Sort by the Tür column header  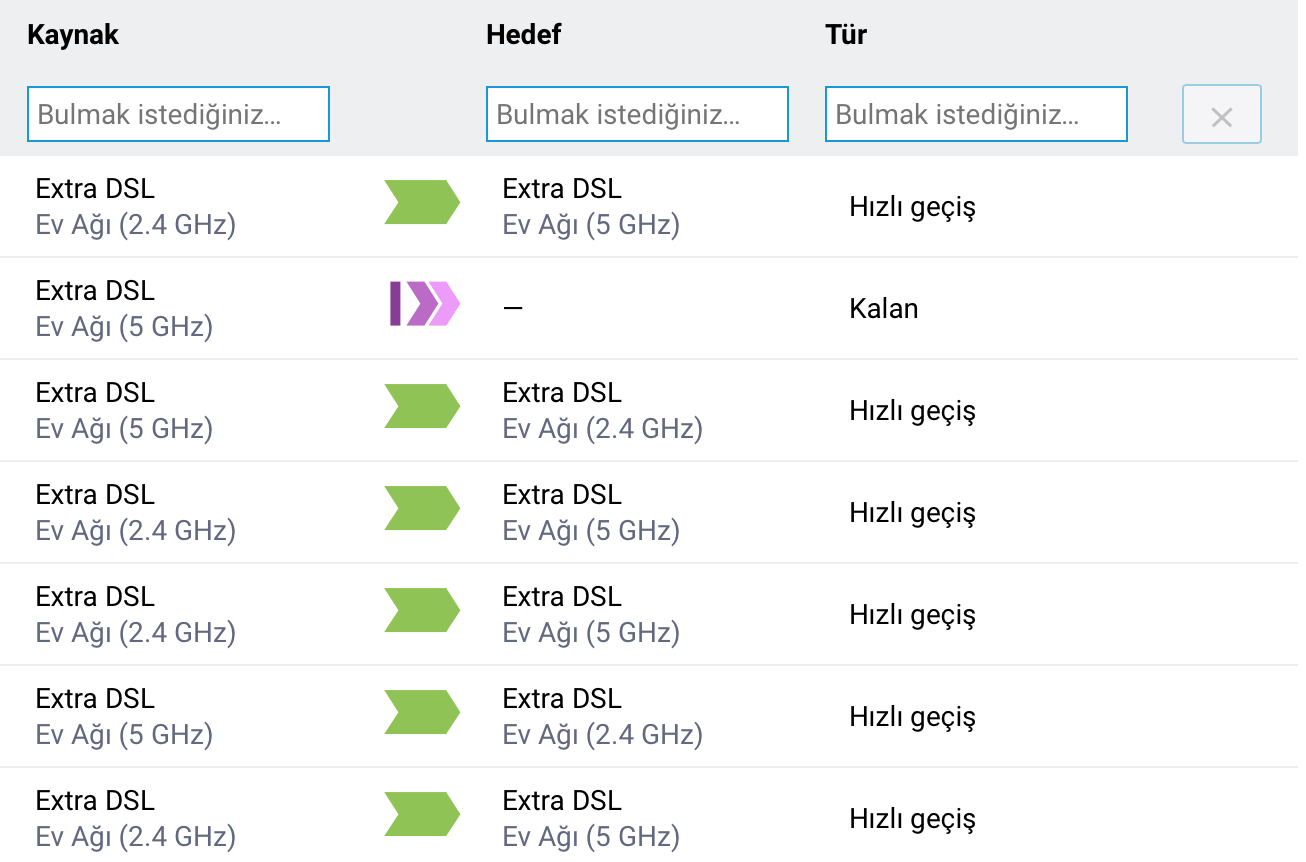[x=845, y=34]
